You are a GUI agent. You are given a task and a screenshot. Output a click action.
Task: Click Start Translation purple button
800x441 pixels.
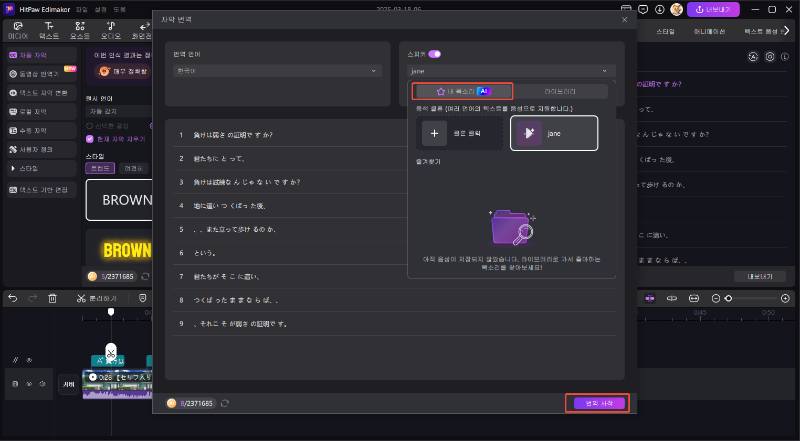pyautogui.click(x=599, y=403)
